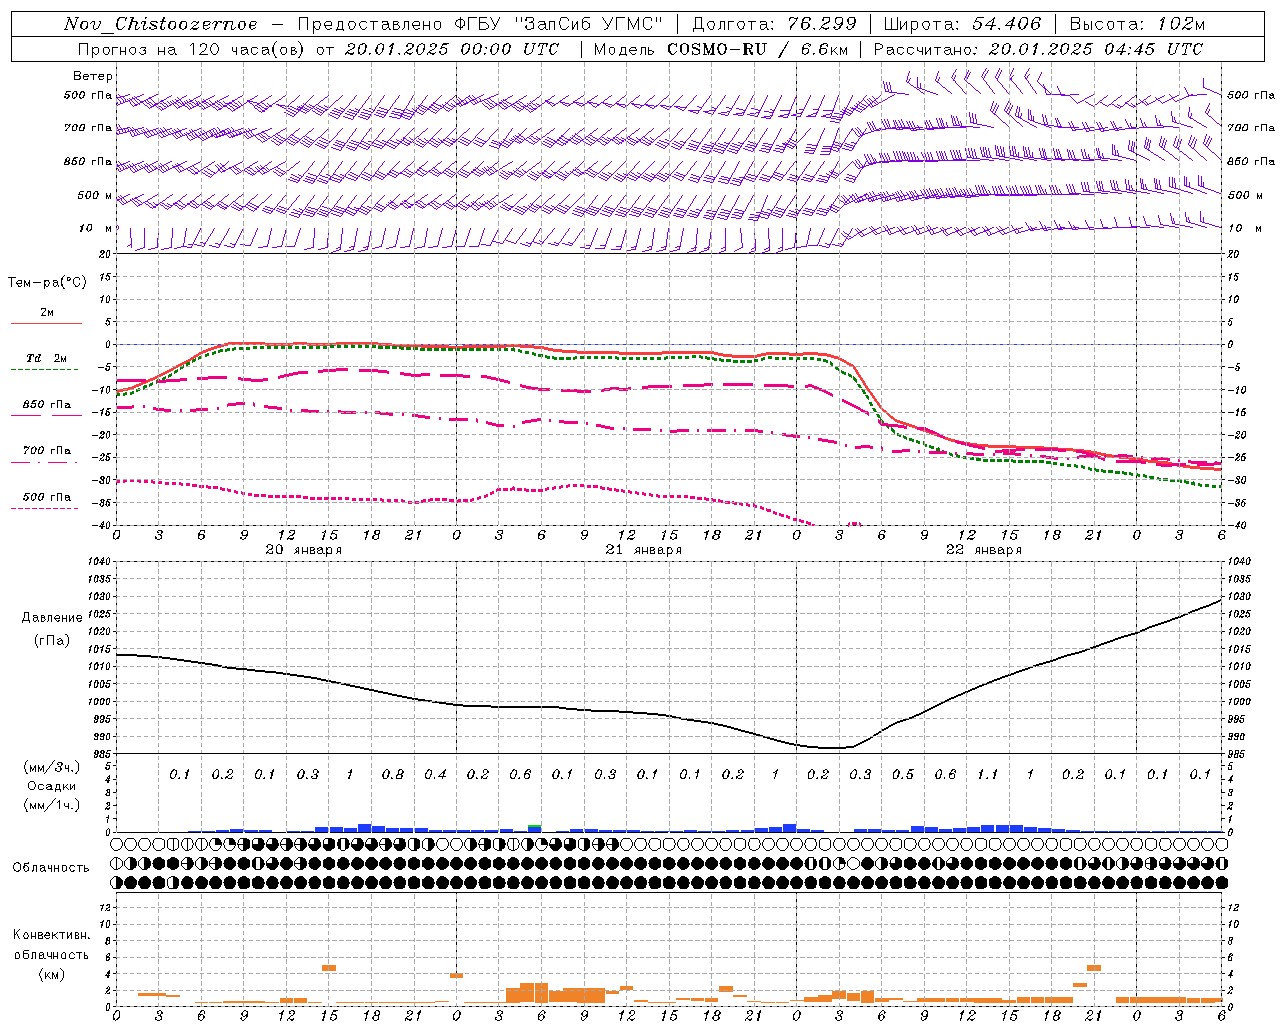Screen dimensions: 1280x1024
Task: Click the '(км)' unit label
Action: pyautogui.click(x=52, y=974)
